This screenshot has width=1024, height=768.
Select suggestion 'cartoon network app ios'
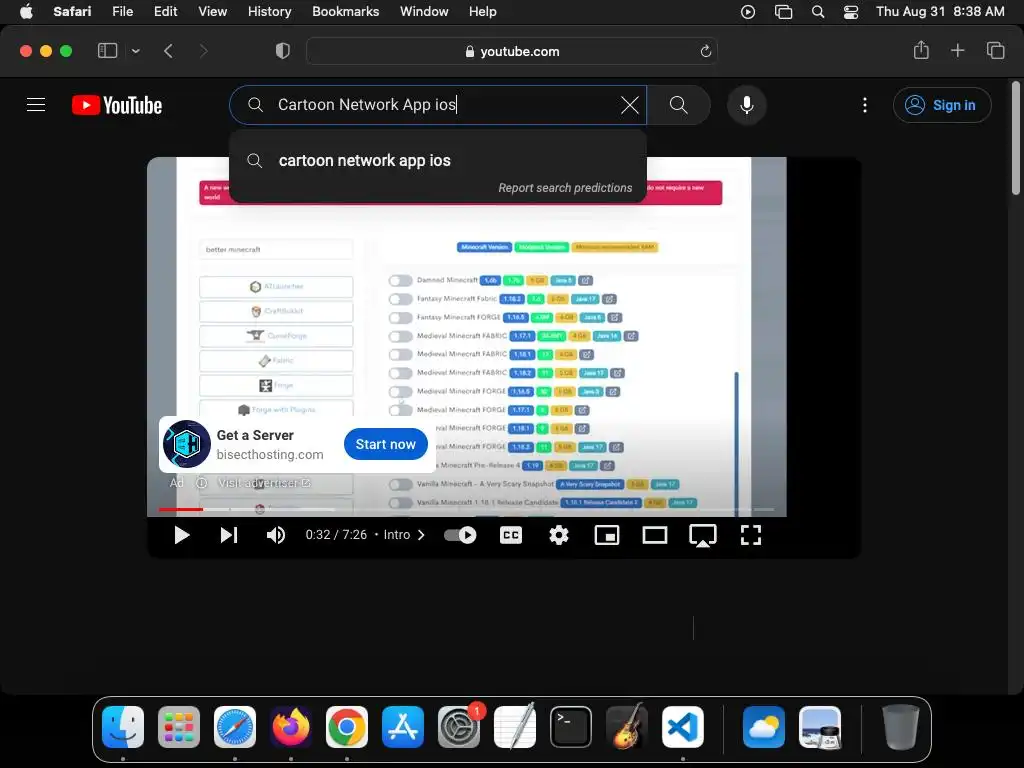pyautogui.click(x=438, y=161)
